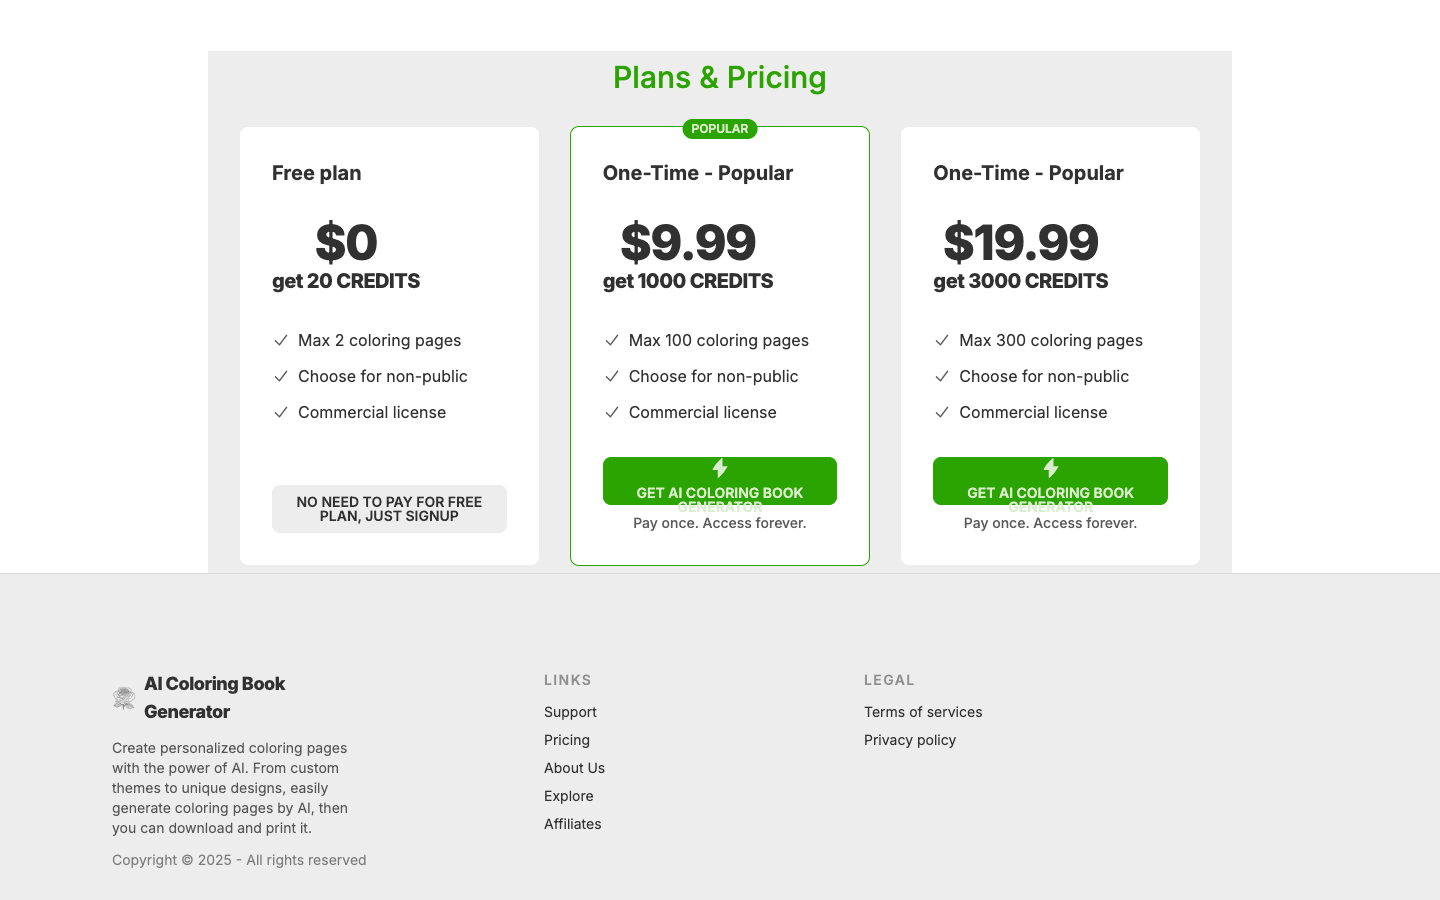Click lightning bolt icon in $9.99 plan button
1440x900 pixels.
click(720, 468)
